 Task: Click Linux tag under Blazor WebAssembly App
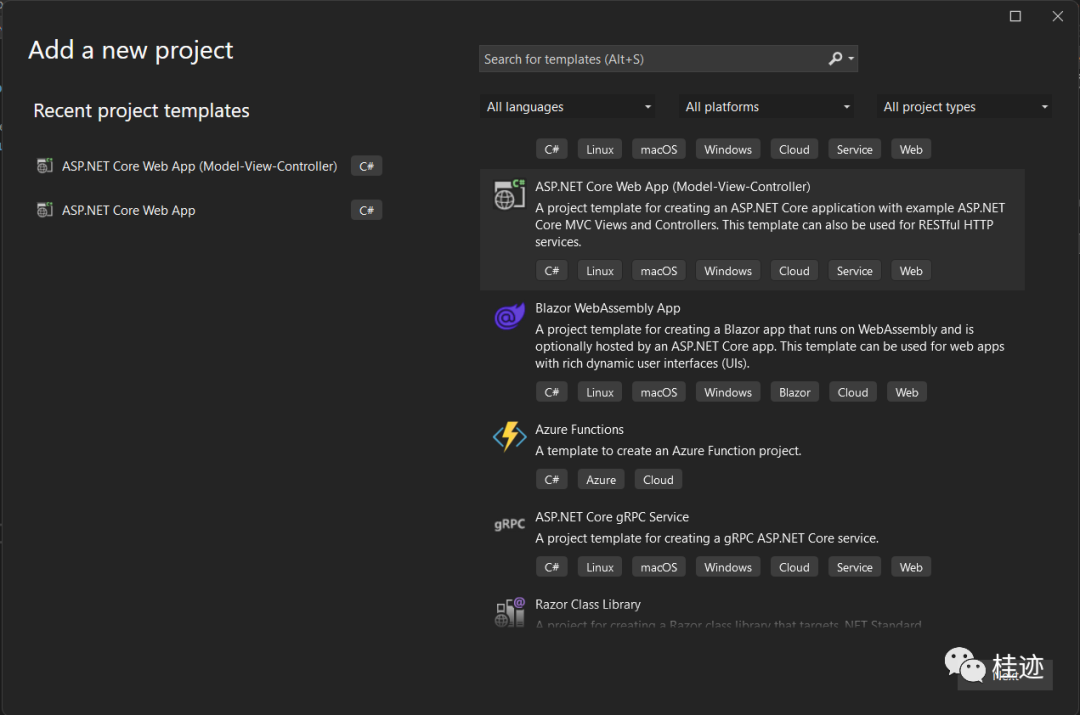tap(600, 392)
